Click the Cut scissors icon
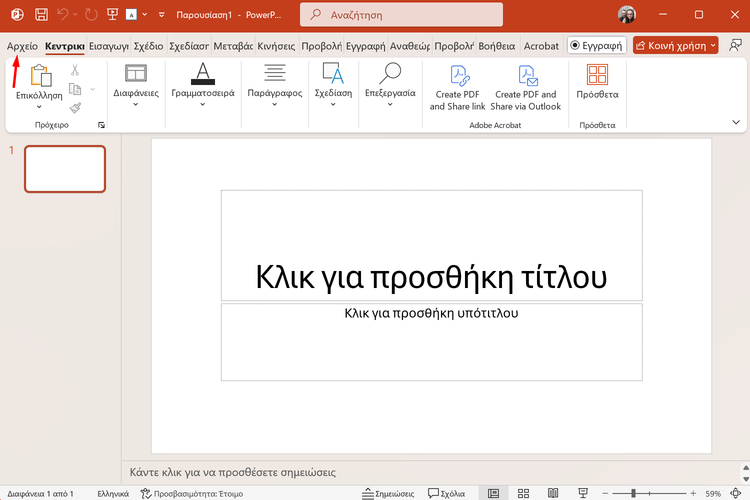The image size is (750, 500). pos(75,70)
